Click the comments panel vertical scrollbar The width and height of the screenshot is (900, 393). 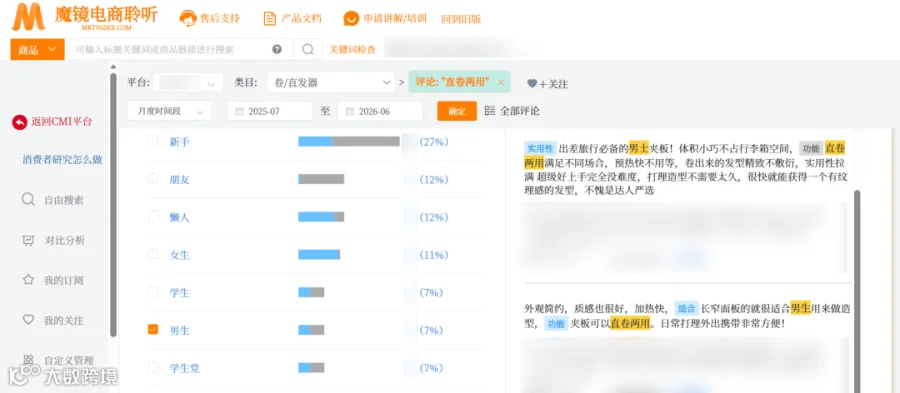click(x=858, y=291)
